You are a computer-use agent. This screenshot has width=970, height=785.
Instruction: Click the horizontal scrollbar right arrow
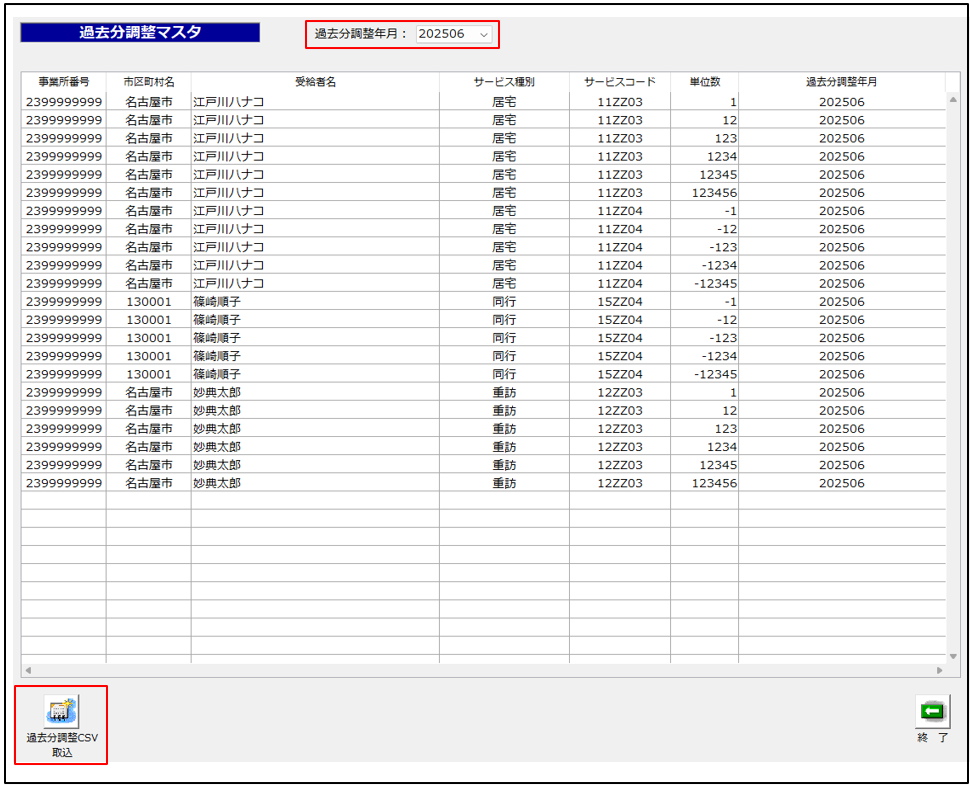pyautogui.click(x=939, y=670)
